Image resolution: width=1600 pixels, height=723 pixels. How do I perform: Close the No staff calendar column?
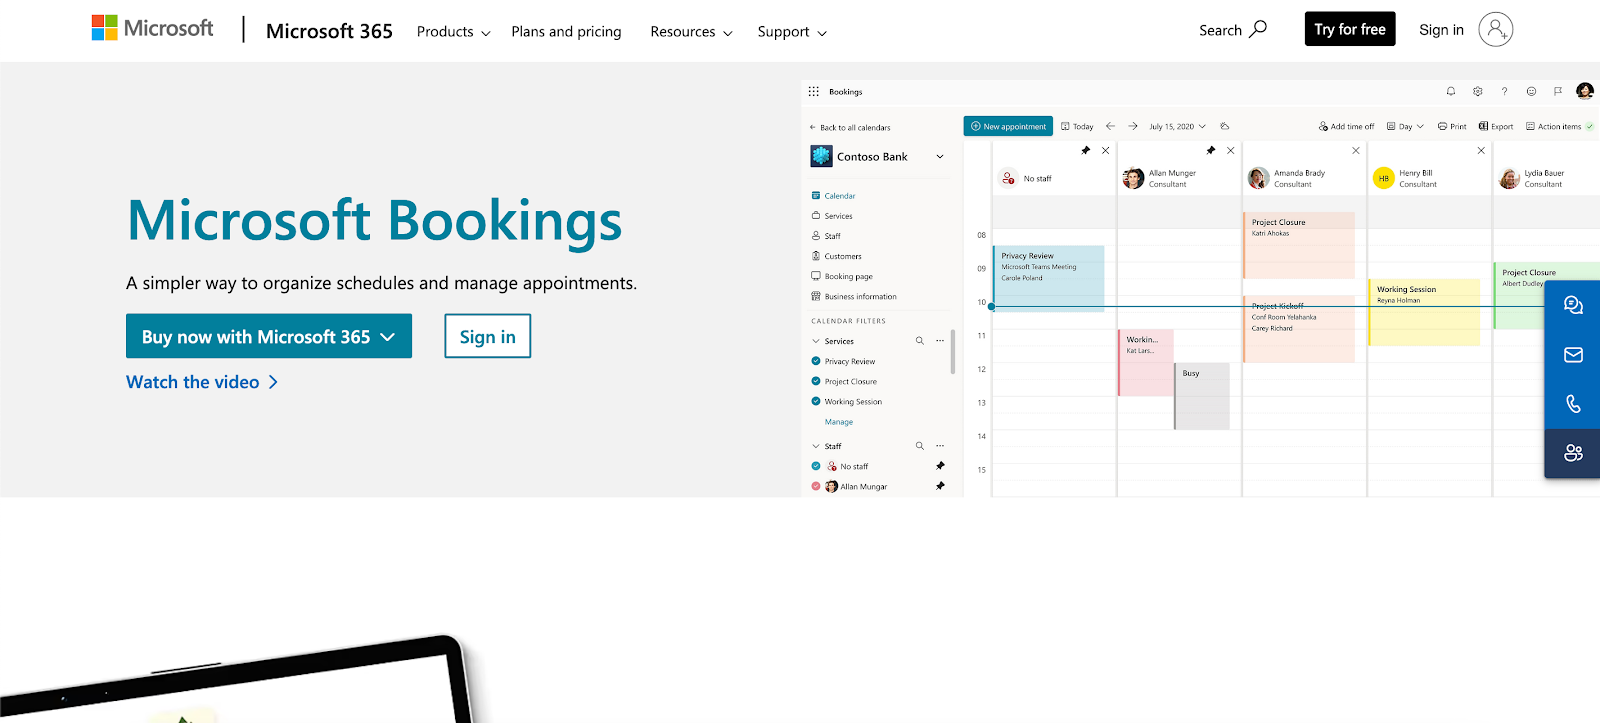tap(1106, 150)
